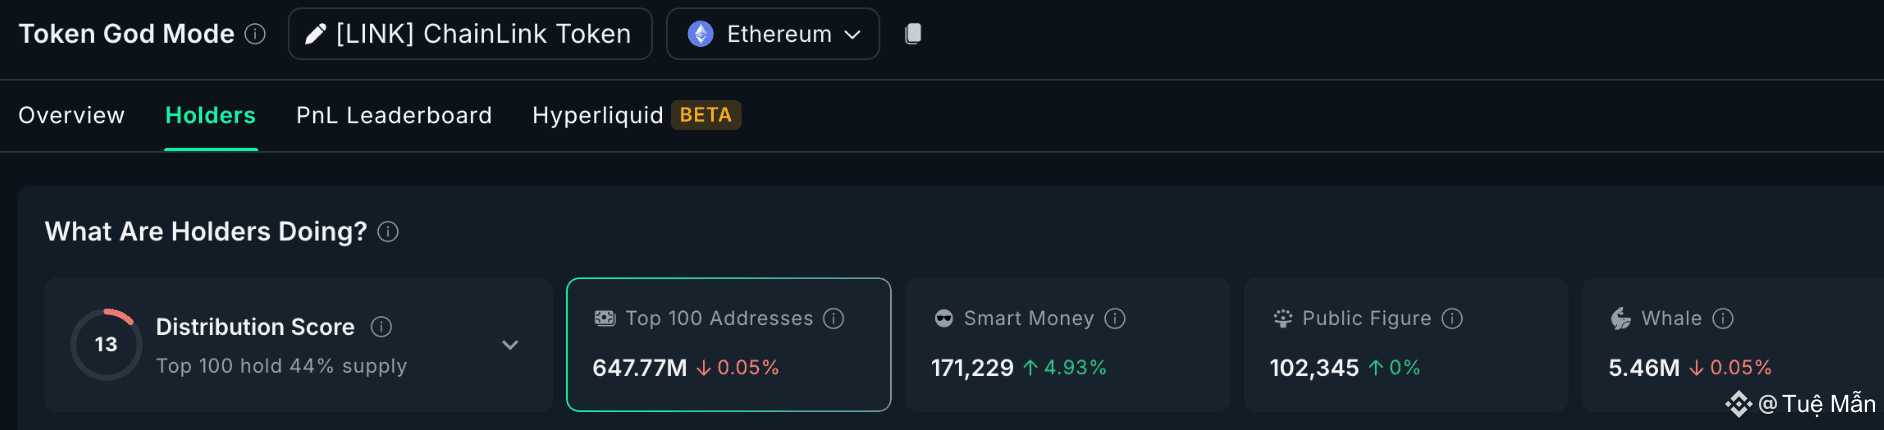
Task: Click info icon next to Public Figure
Action: 1452,318
